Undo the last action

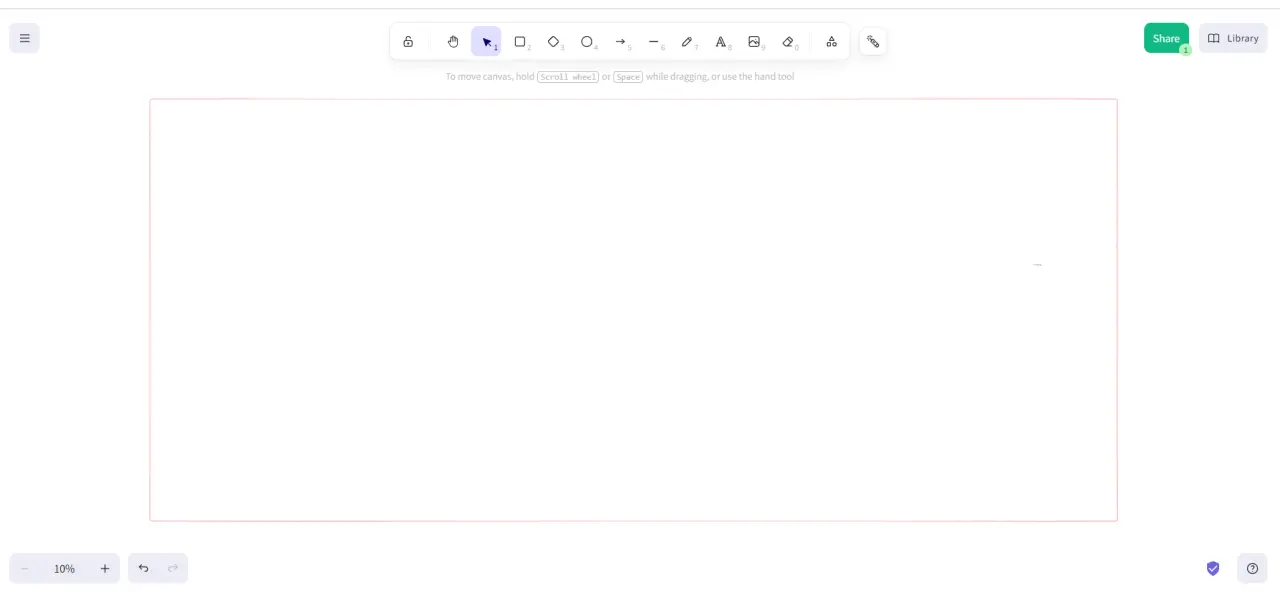point(143,568)
